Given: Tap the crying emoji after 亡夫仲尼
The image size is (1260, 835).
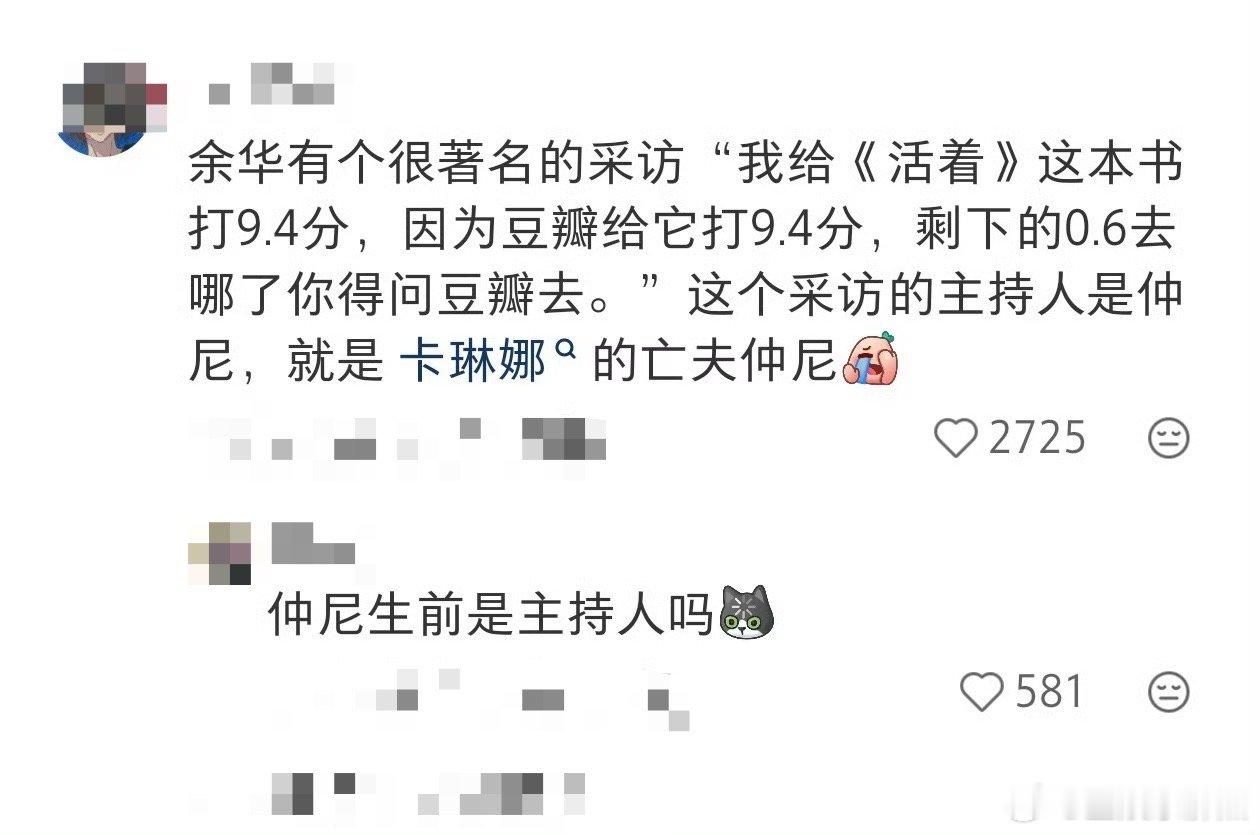Looking at the screenshot, I should point(871,358).
